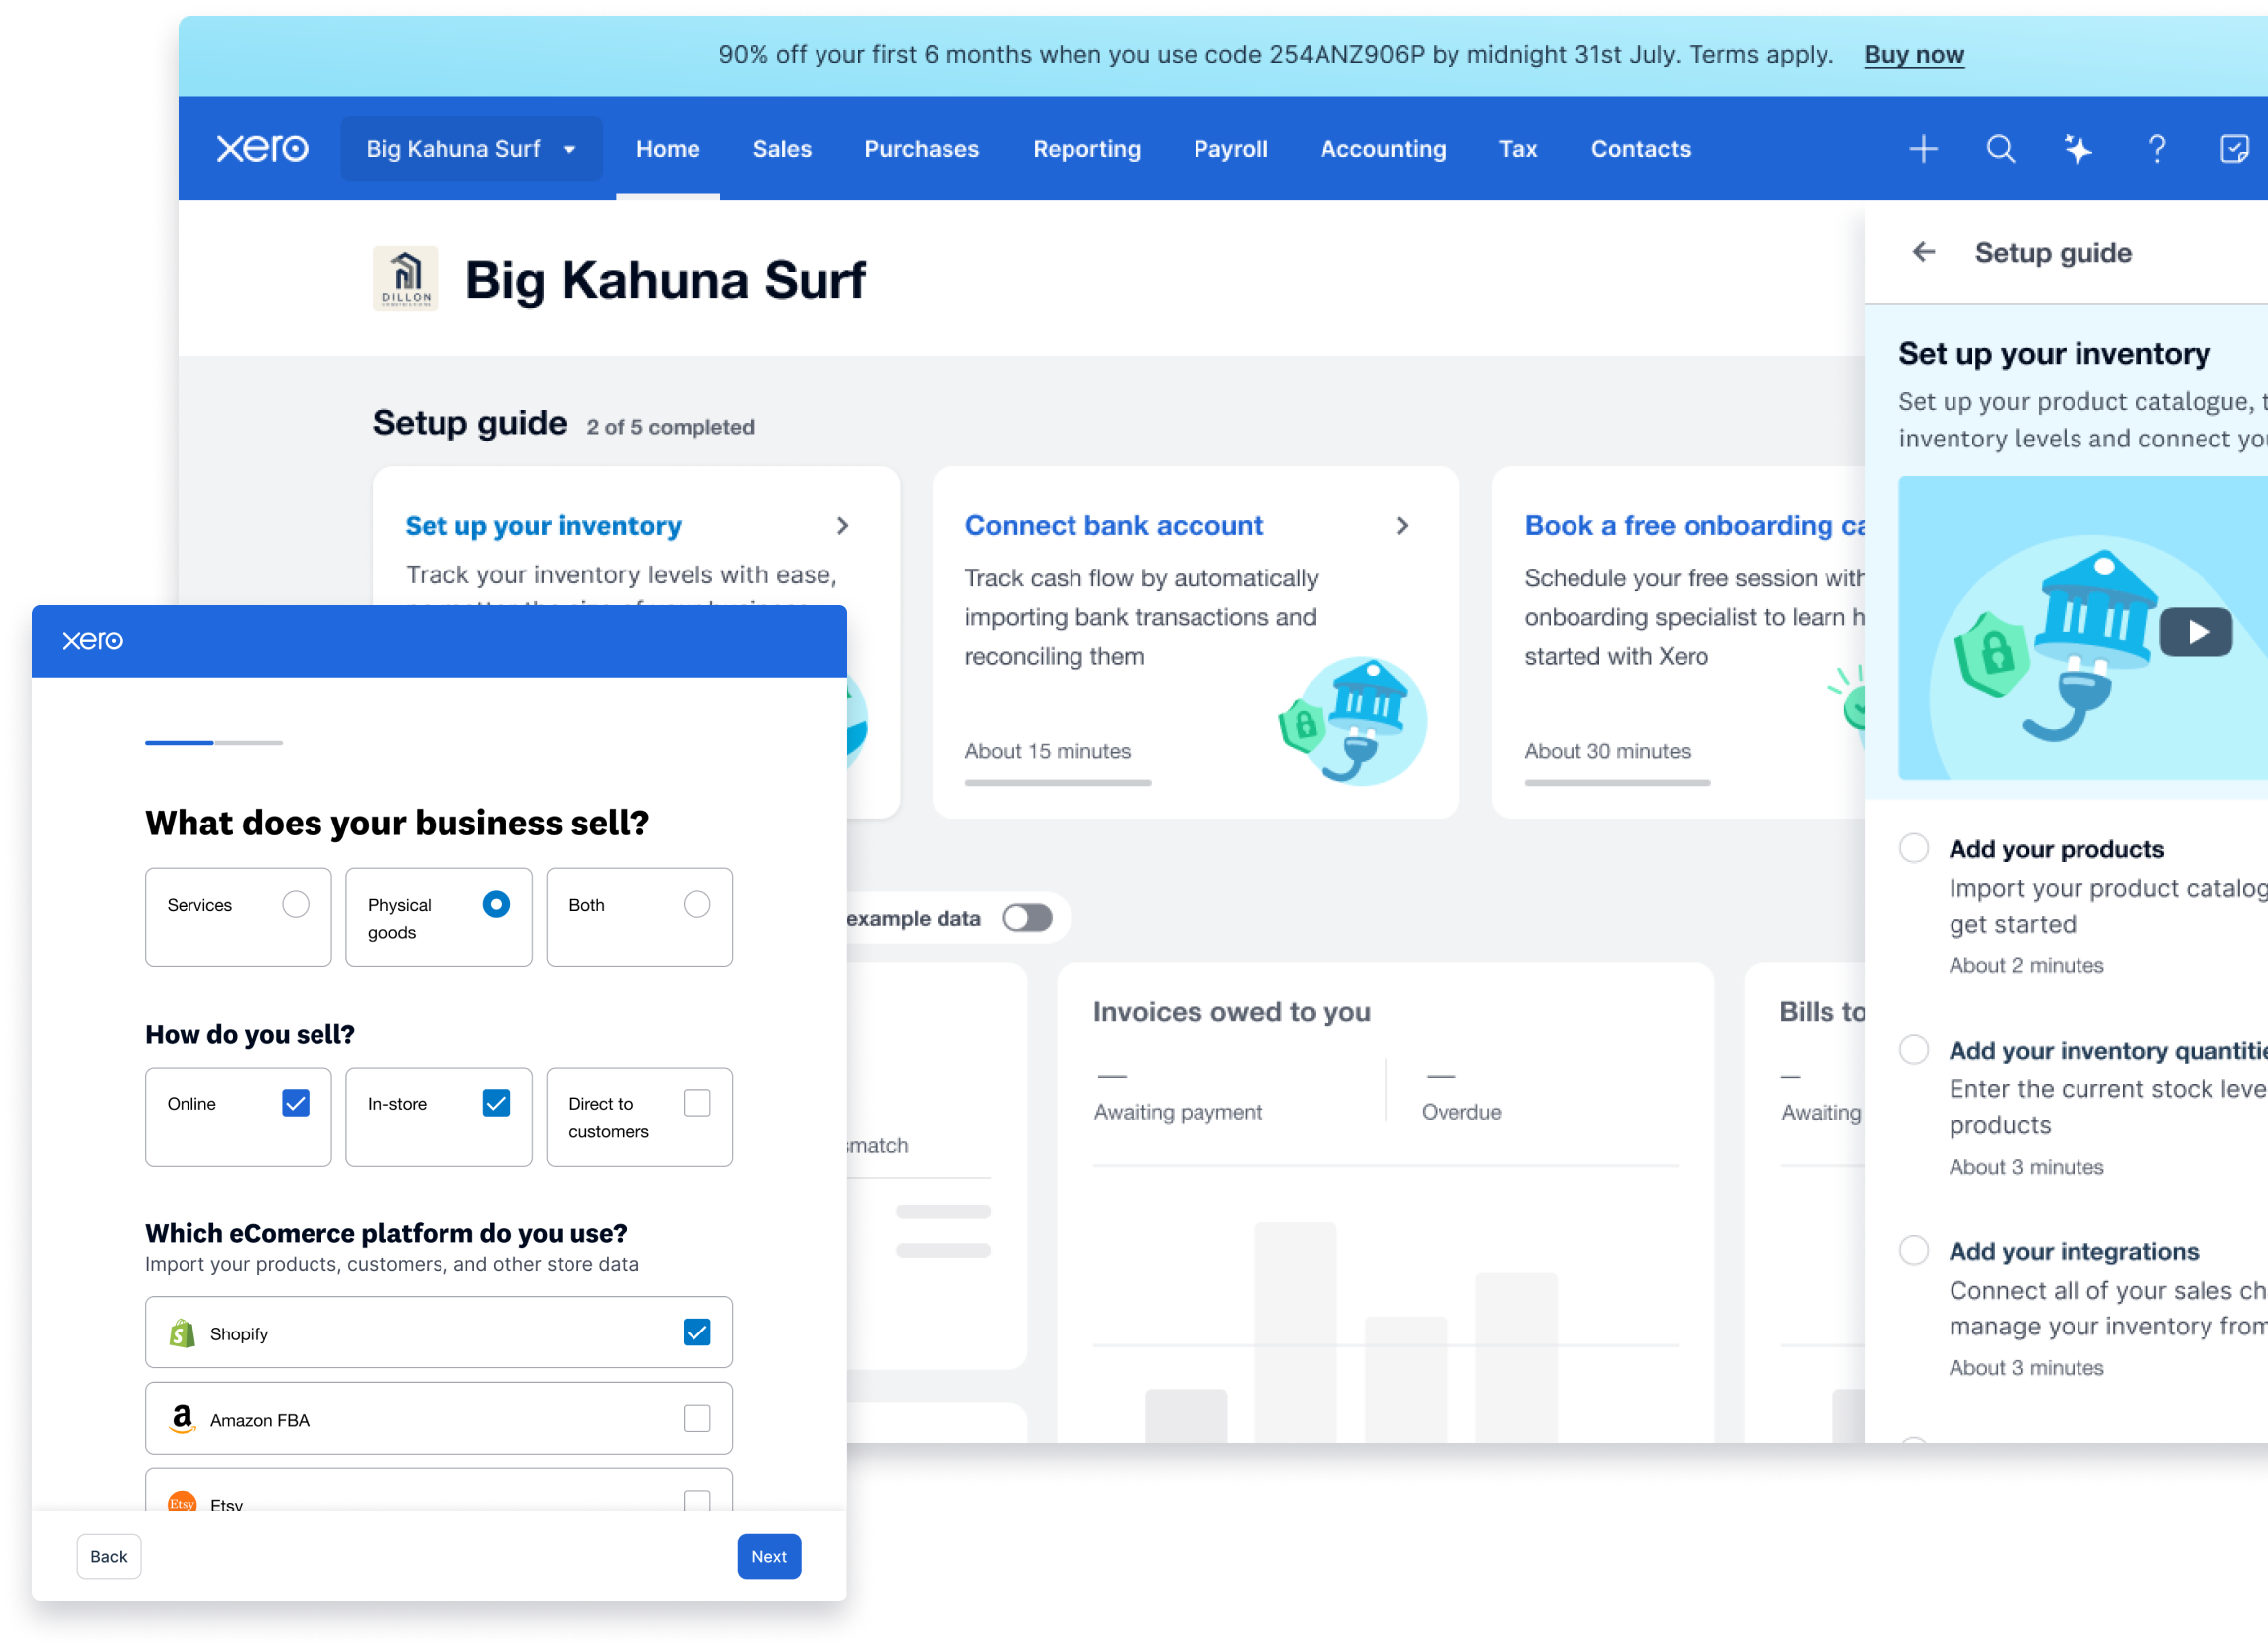Click the Dillon company logo beside Big Kahuna Surf
The image size is (2268, 1649).
point(405,278)
